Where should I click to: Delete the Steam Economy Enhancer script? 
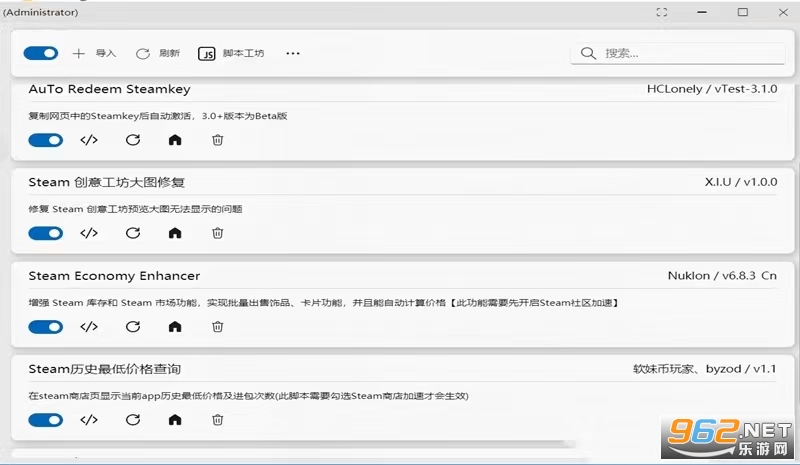tap(217, 327)
